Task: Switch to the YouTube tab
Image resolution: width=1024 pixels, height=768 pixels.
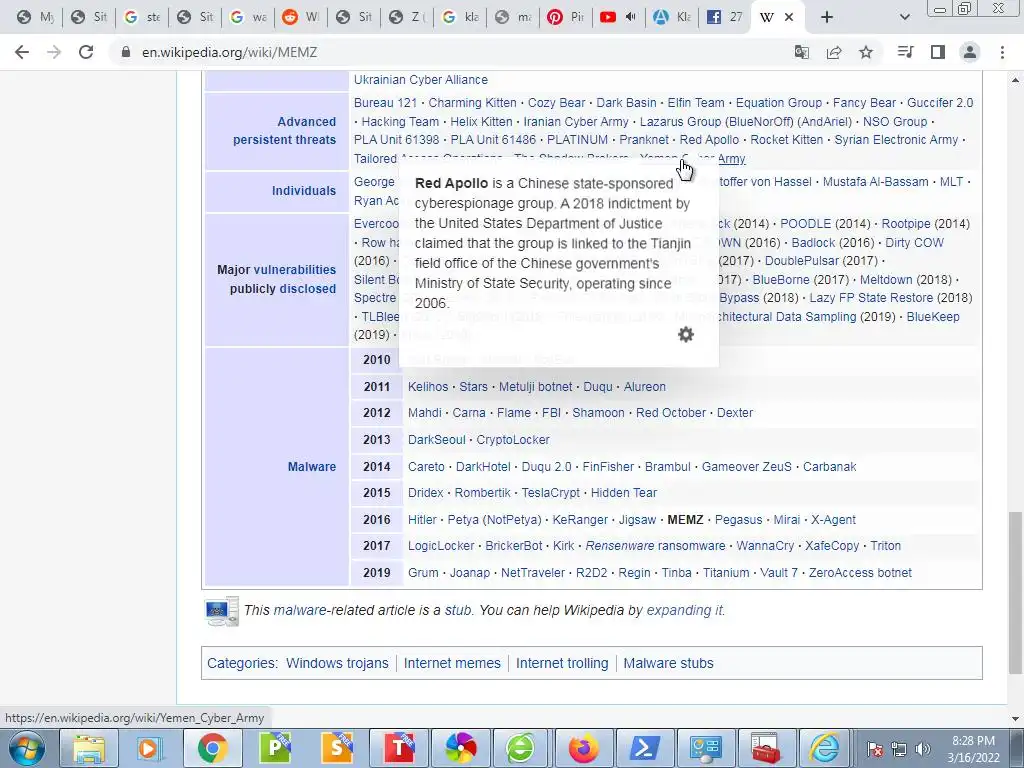Action: [x=608, y=17]
